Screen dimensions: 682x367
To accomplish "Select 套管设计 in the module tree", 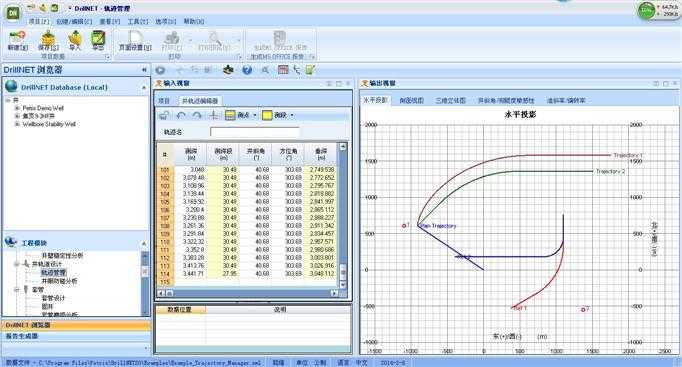I will pyautogui.click(x=53, y=298).
